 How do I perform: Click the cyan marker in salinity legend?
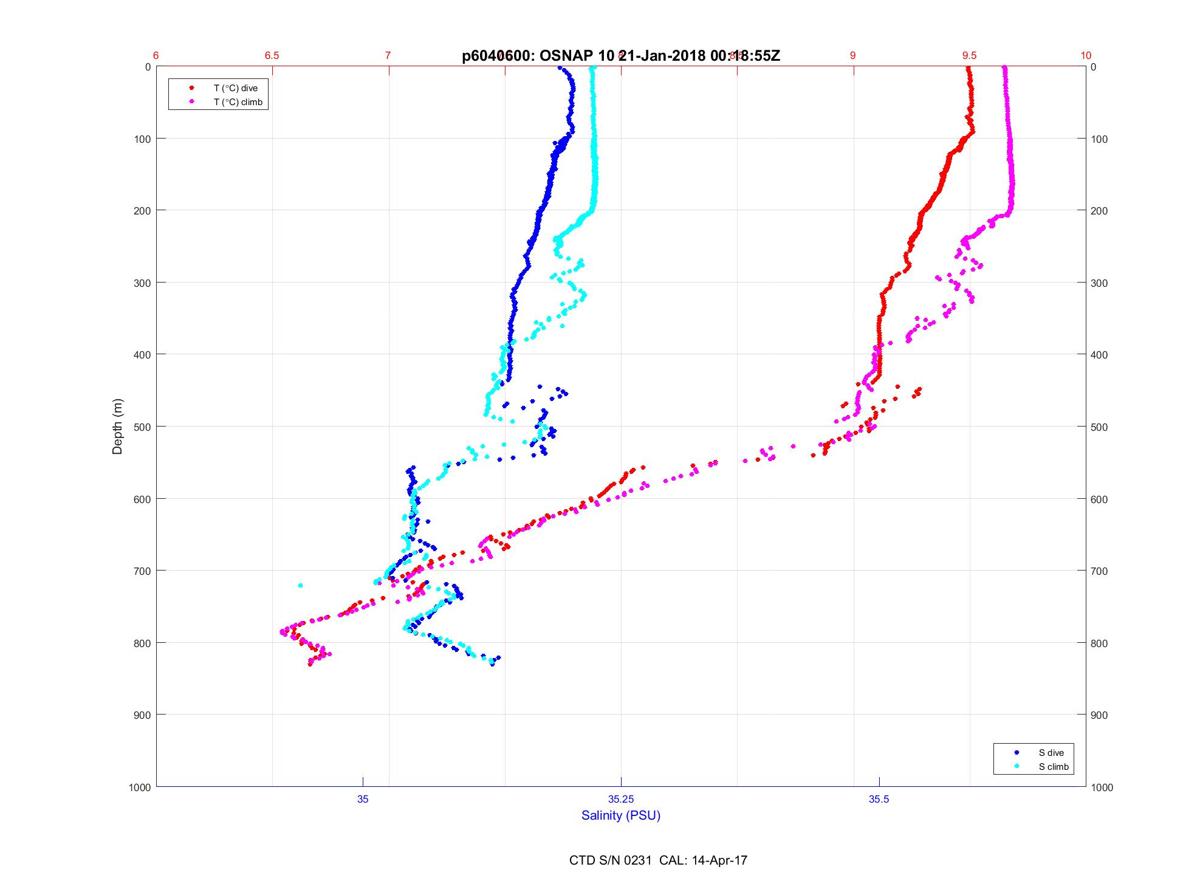pyautogui.click(x=1016, y=766)
